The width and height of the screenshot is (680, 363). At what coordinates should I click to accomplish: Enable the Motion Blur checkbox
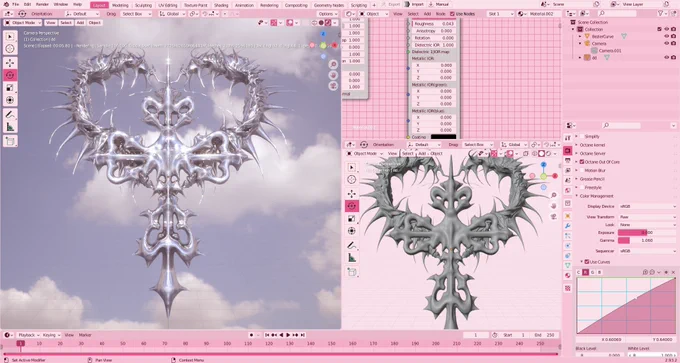(x=582, y=170)
